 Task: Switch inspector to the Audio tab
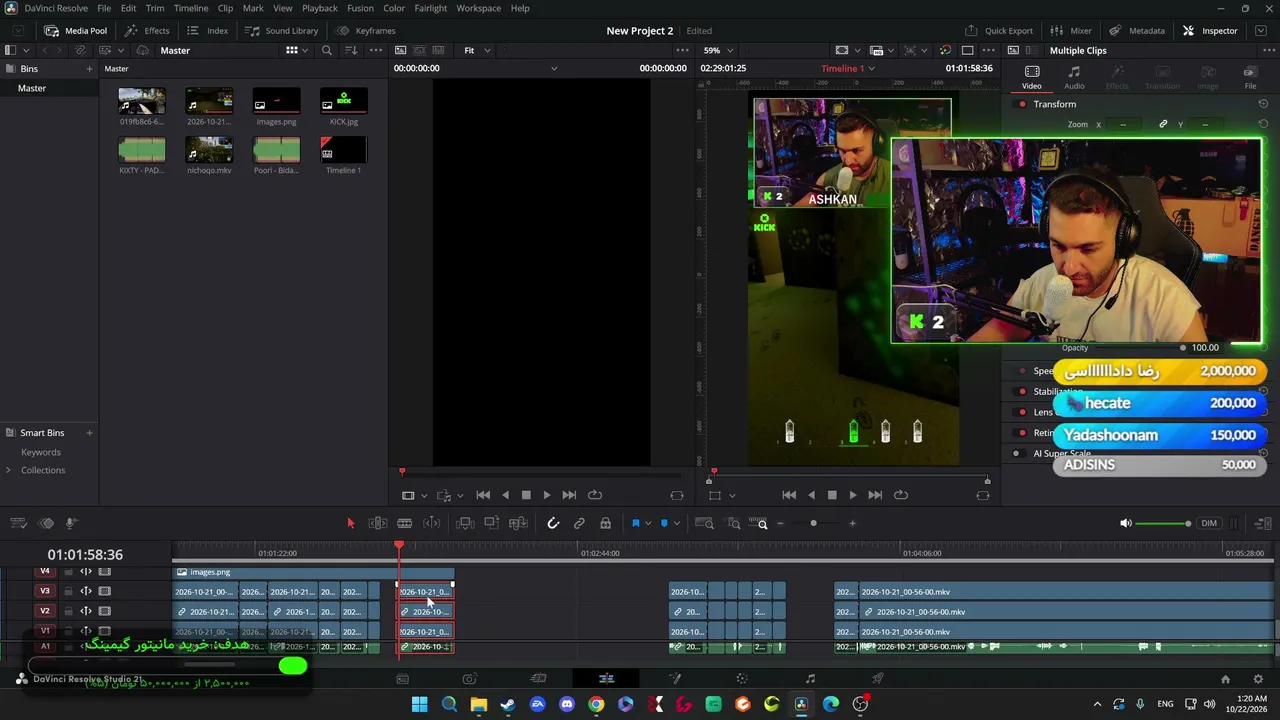pos(1074,77)
